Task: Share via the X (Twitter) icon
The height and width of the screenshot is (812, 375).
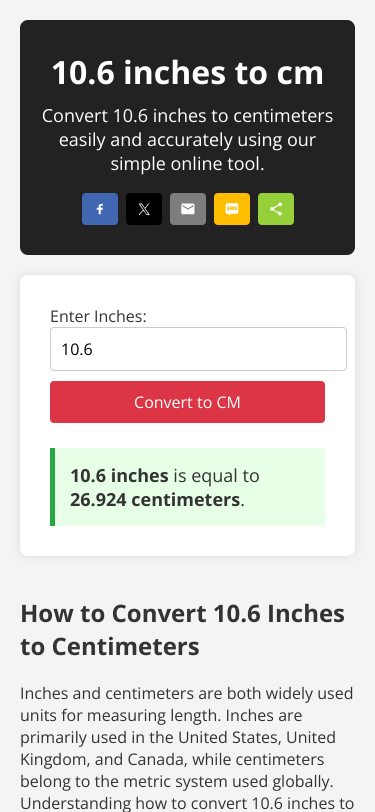Action: click(144, 209)
